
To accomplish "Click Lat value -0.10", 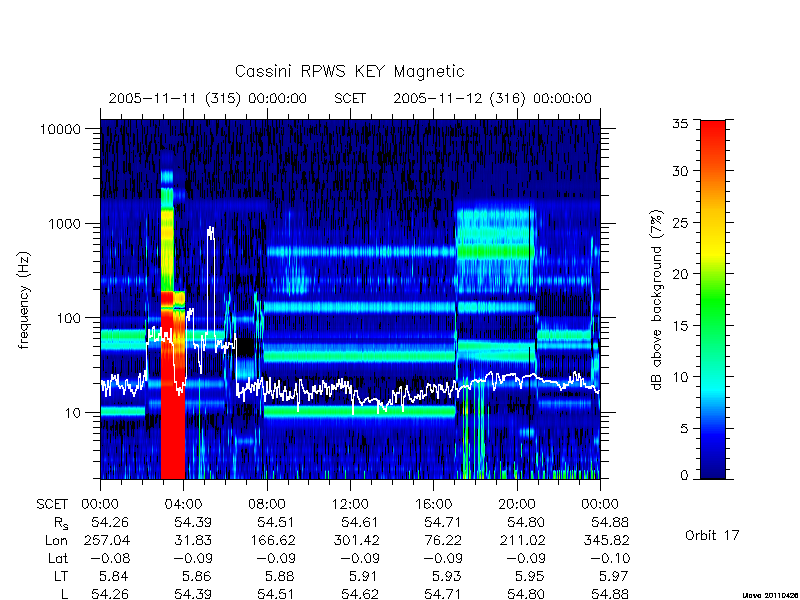I will click(610, 558).
